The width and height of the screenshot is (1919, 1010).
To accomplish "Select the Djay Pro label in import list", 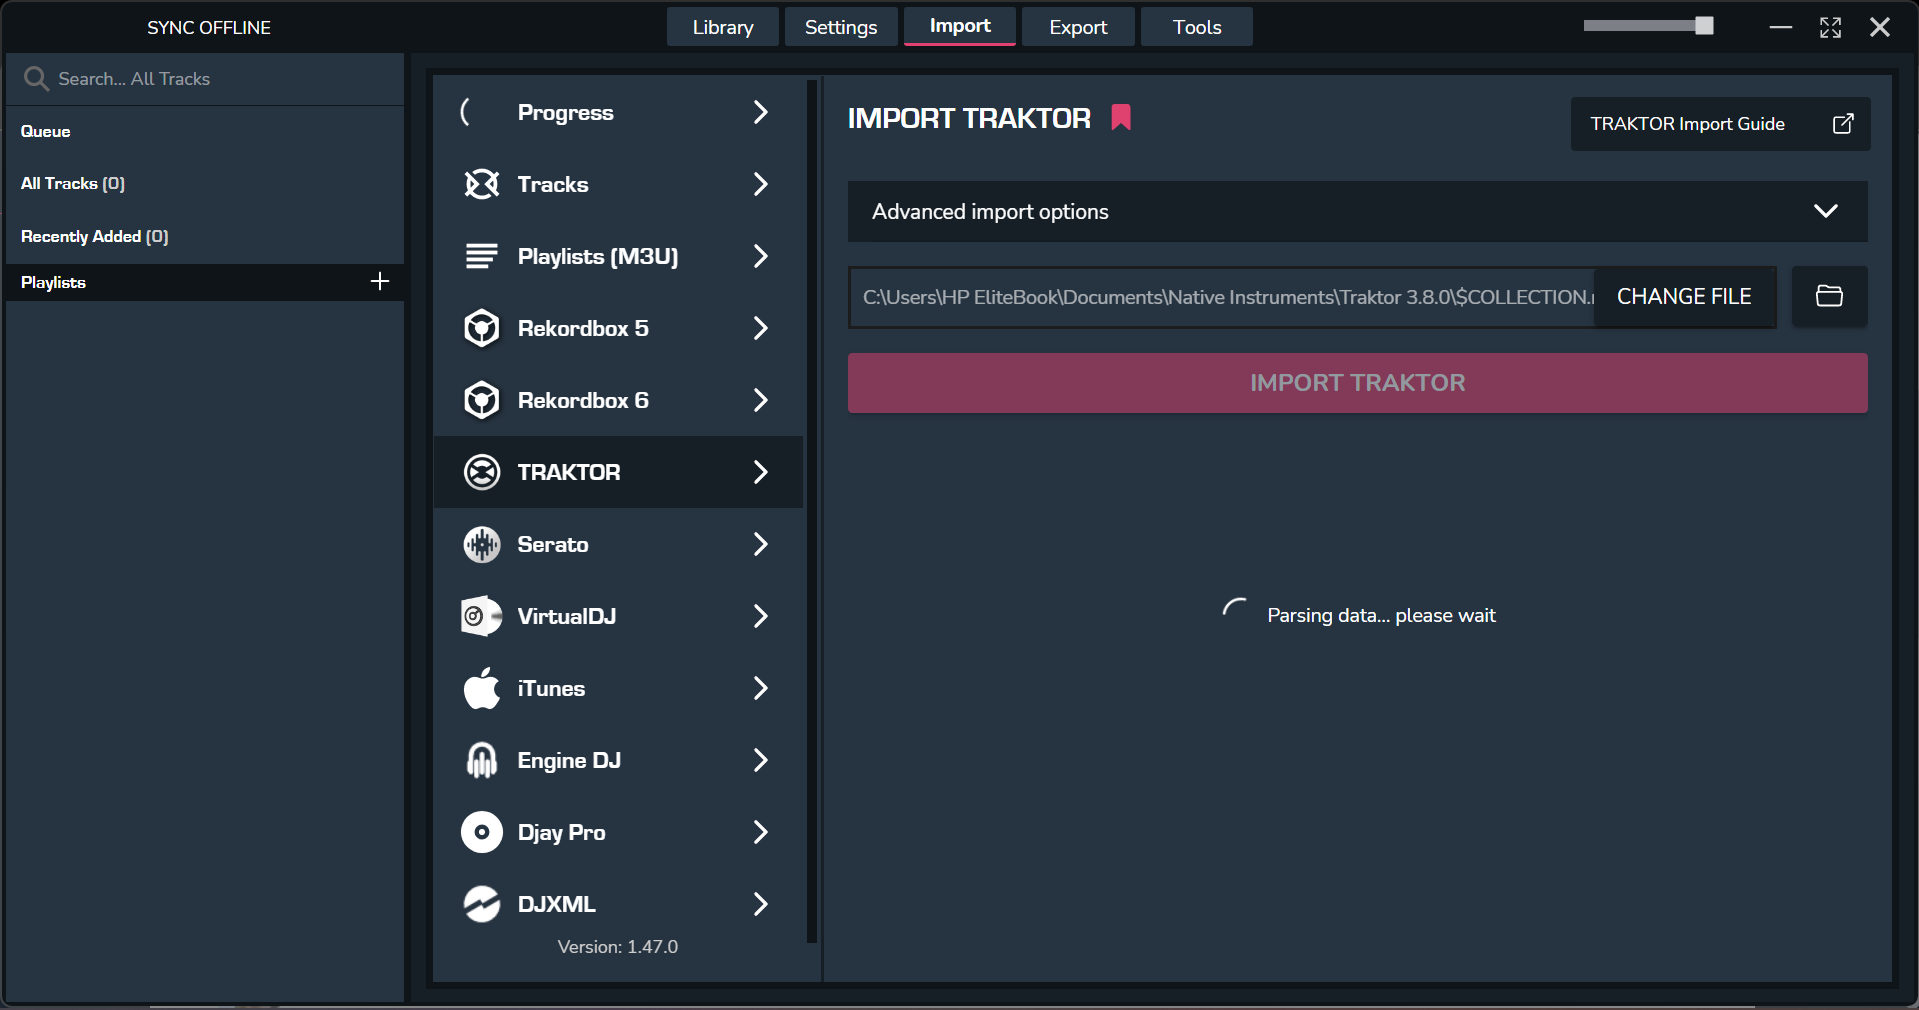I will [562, 833].
